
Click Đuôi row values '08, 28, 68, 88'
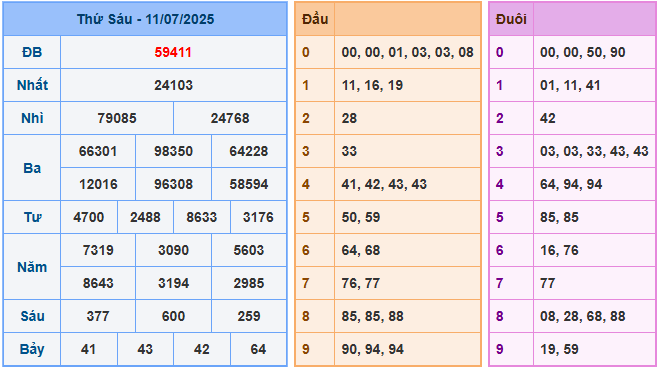click(x=583, y=316)
